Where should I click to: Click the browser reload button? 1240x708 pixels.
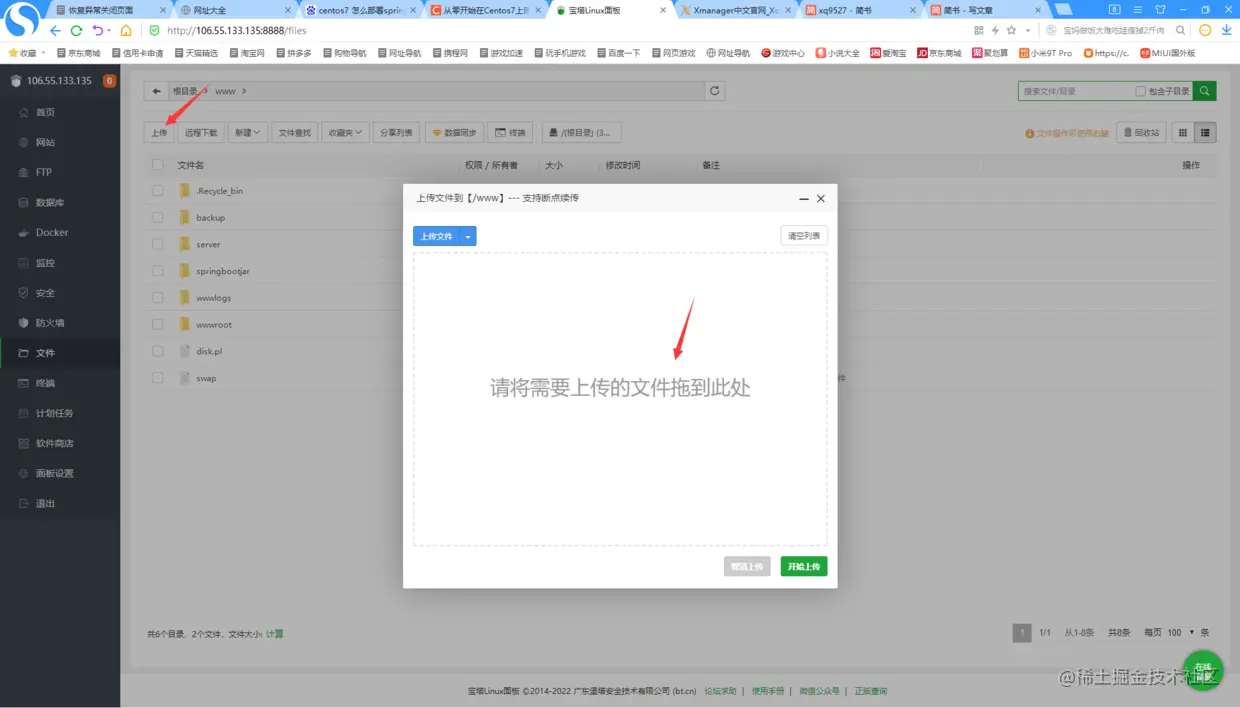point(76,30)
